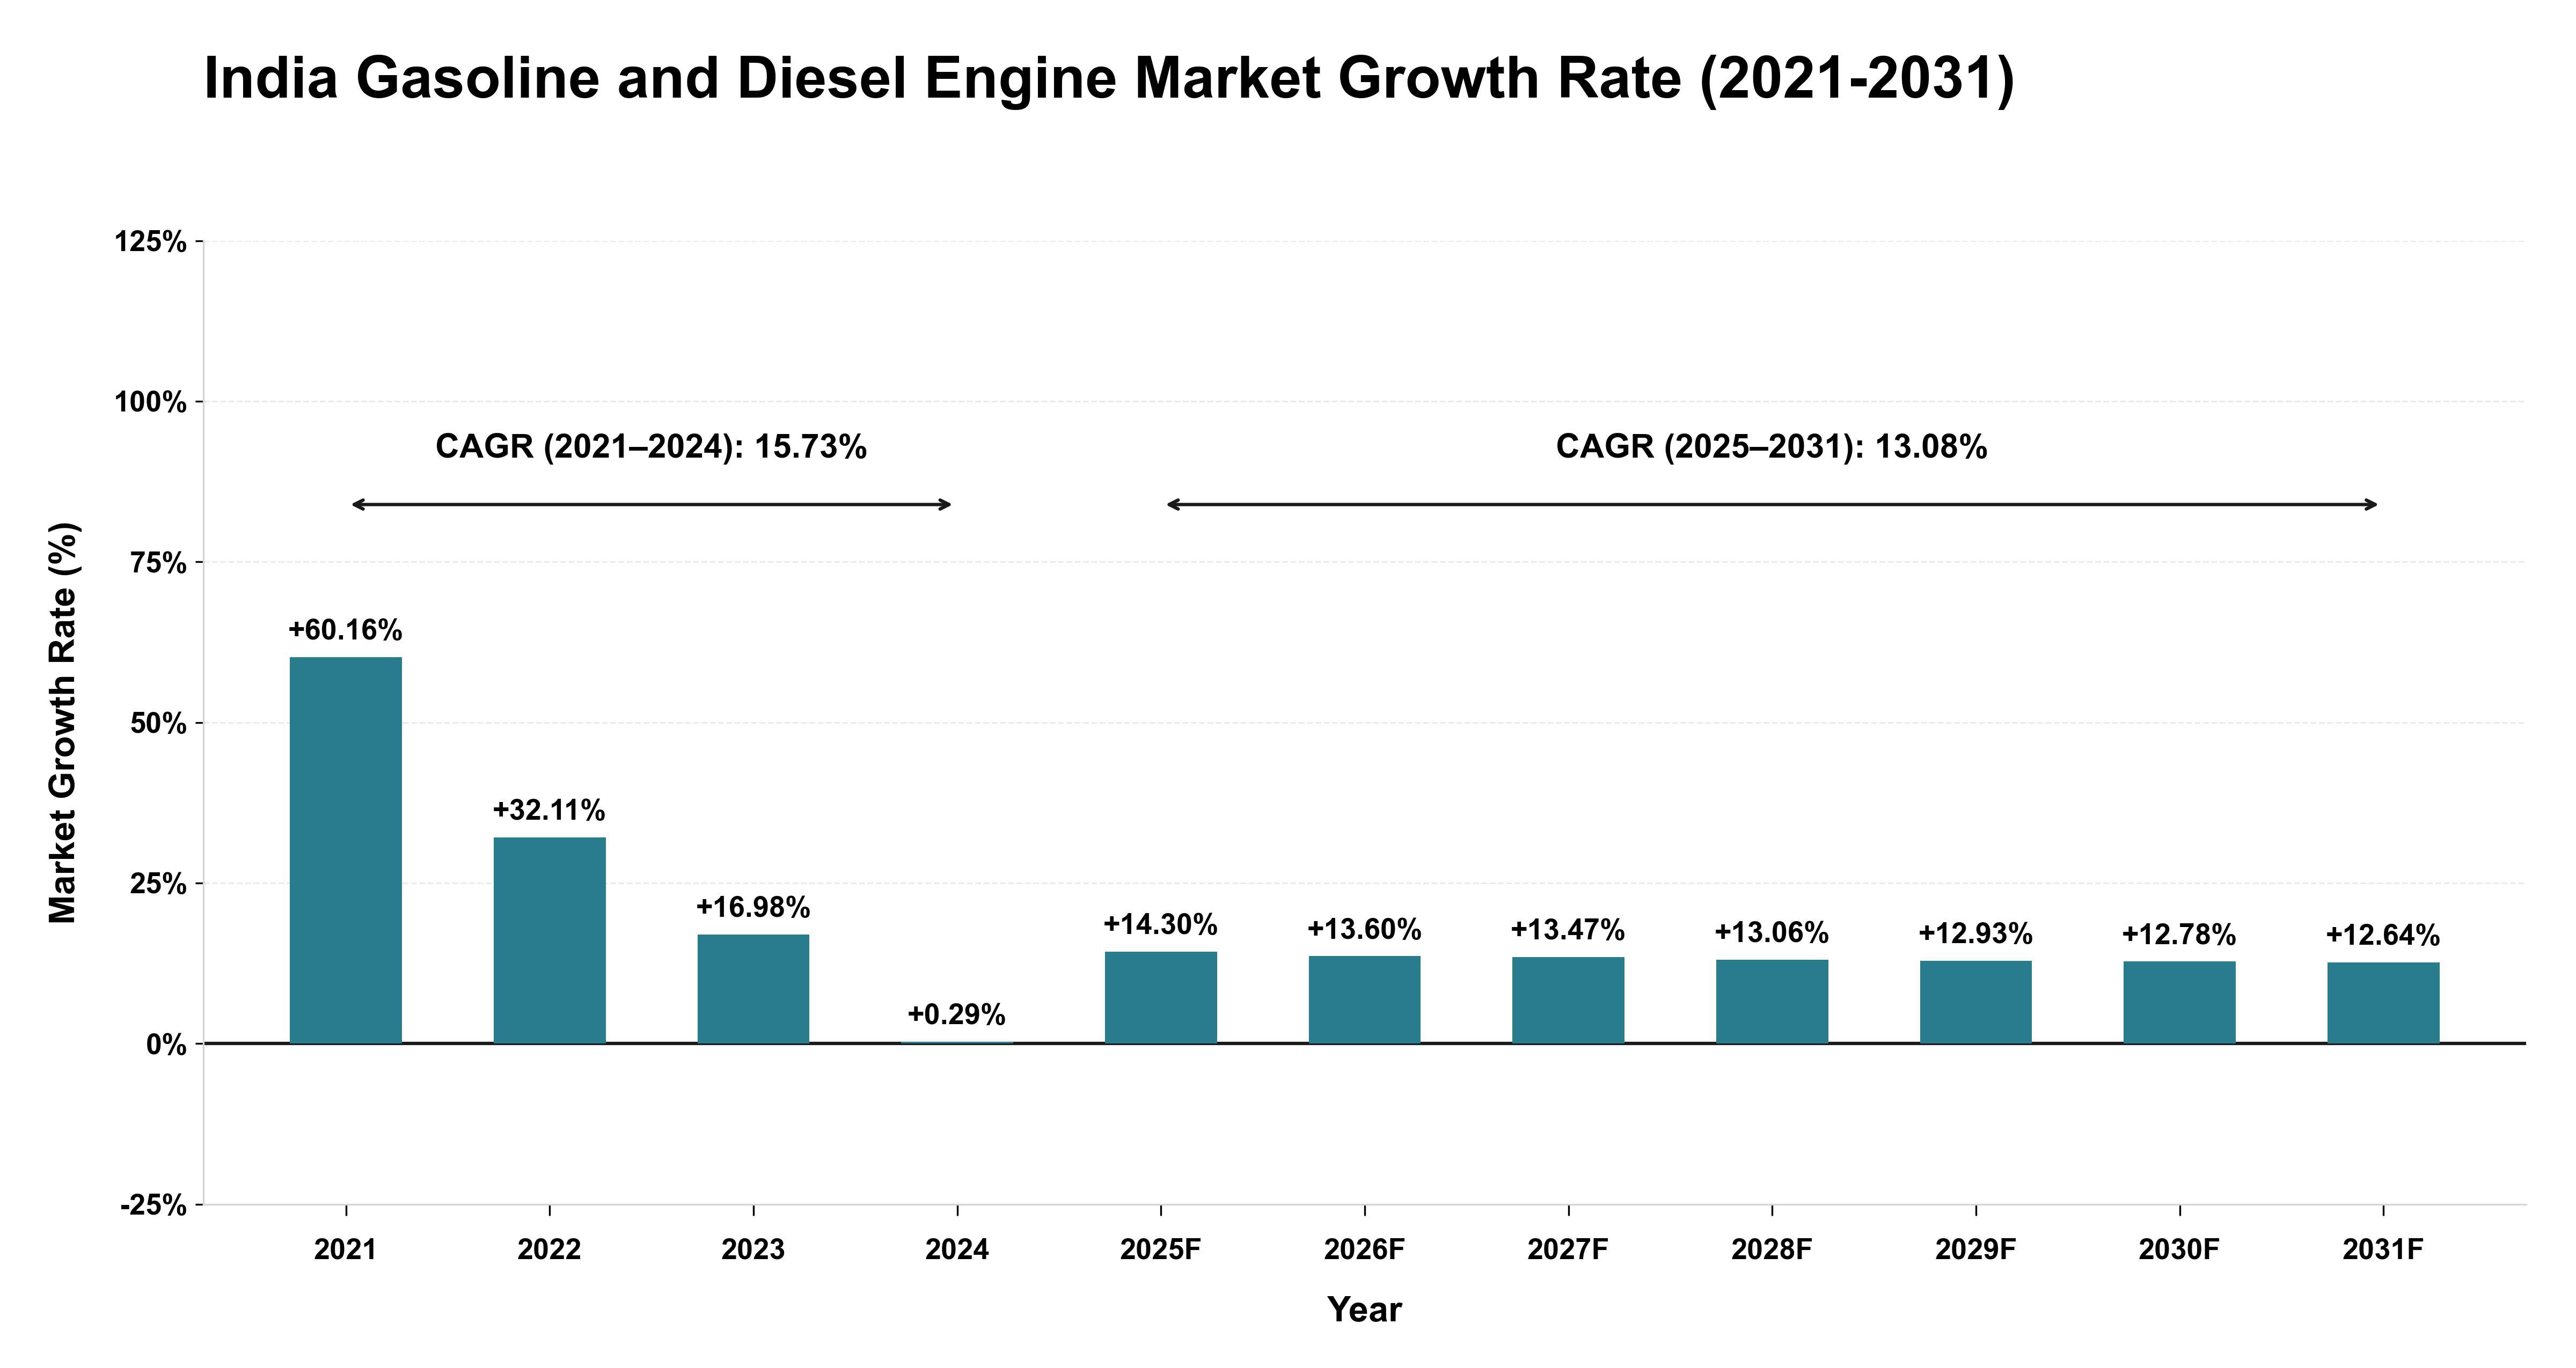Click the 0% y-axis tick label
Screen dimensions: 2576x1368
[167, 1045]
